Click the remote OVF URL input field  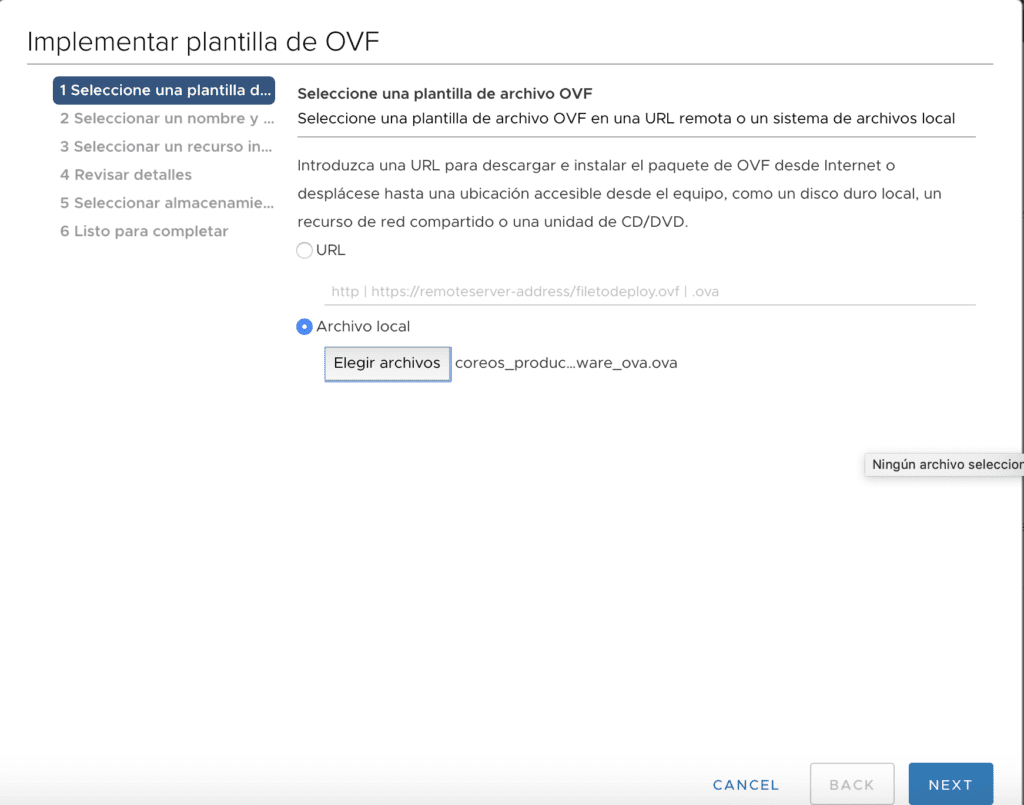pos(650,291)
